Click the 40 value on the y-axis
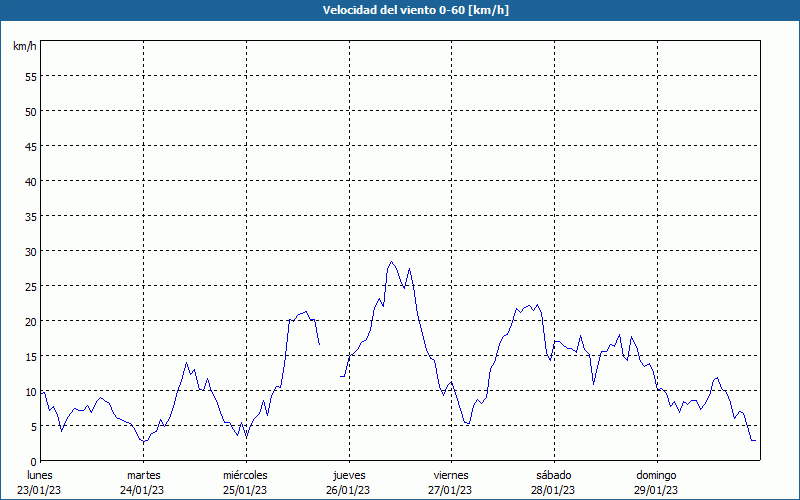This screenshot has width=800, height=500. [31, 182]
